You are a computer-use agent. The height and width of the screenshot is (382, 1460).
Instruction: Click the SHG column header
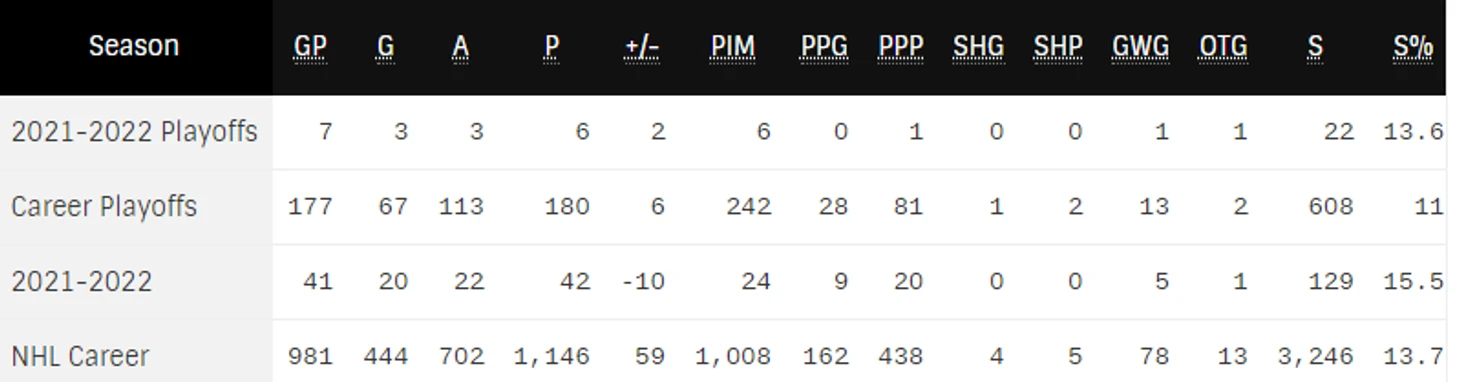pos(978,46)
